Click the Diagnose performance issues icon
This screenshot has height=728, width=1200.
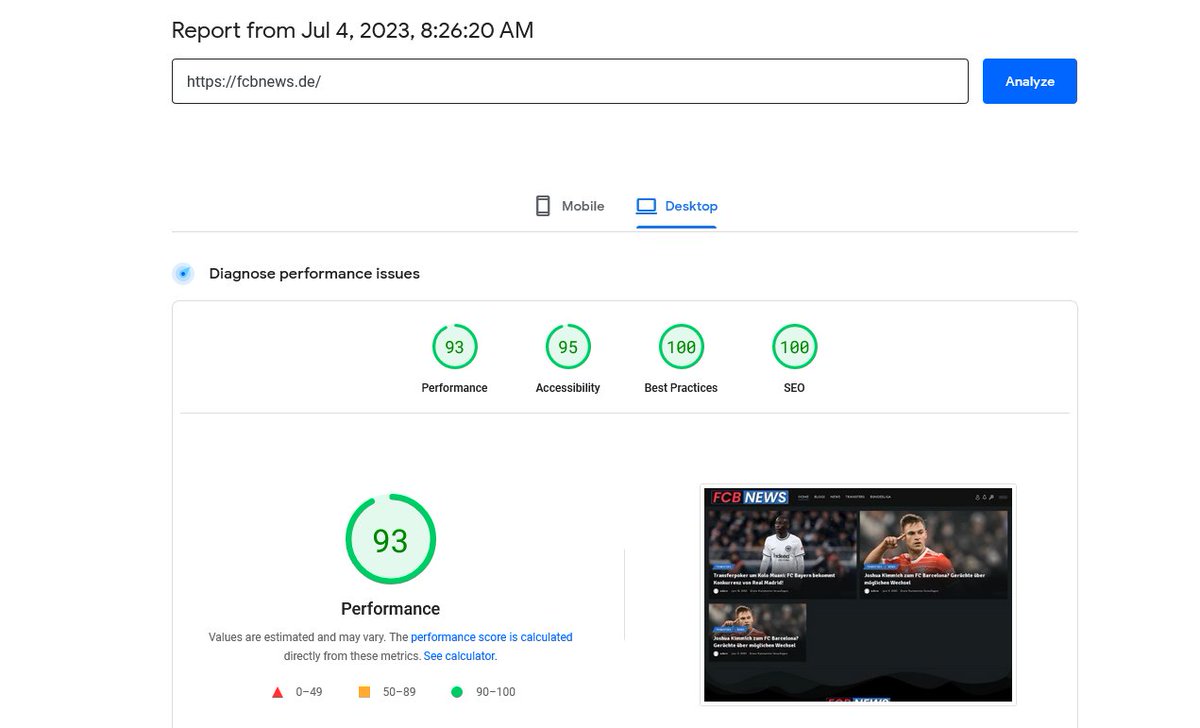tap(183, 273)
